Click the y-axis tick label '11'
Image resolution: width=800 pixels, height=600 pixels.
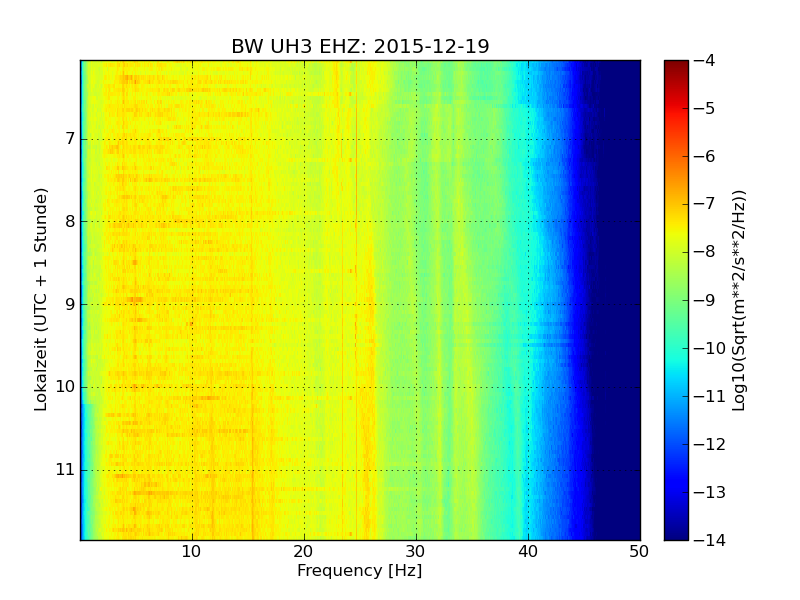[x=65, y=469]
